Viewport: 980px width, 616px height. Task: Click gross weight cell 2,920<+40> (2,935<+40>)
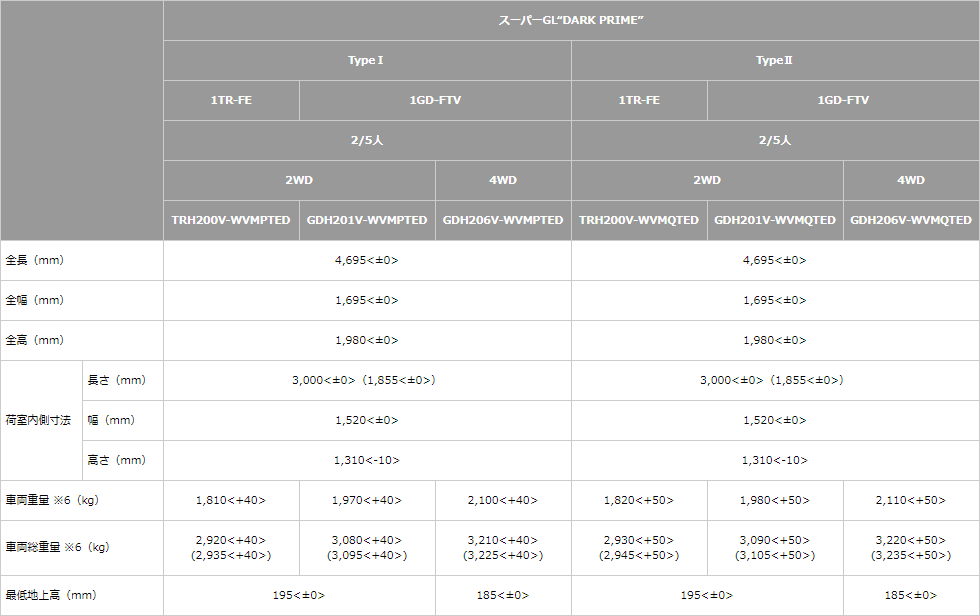click(231, 548)
